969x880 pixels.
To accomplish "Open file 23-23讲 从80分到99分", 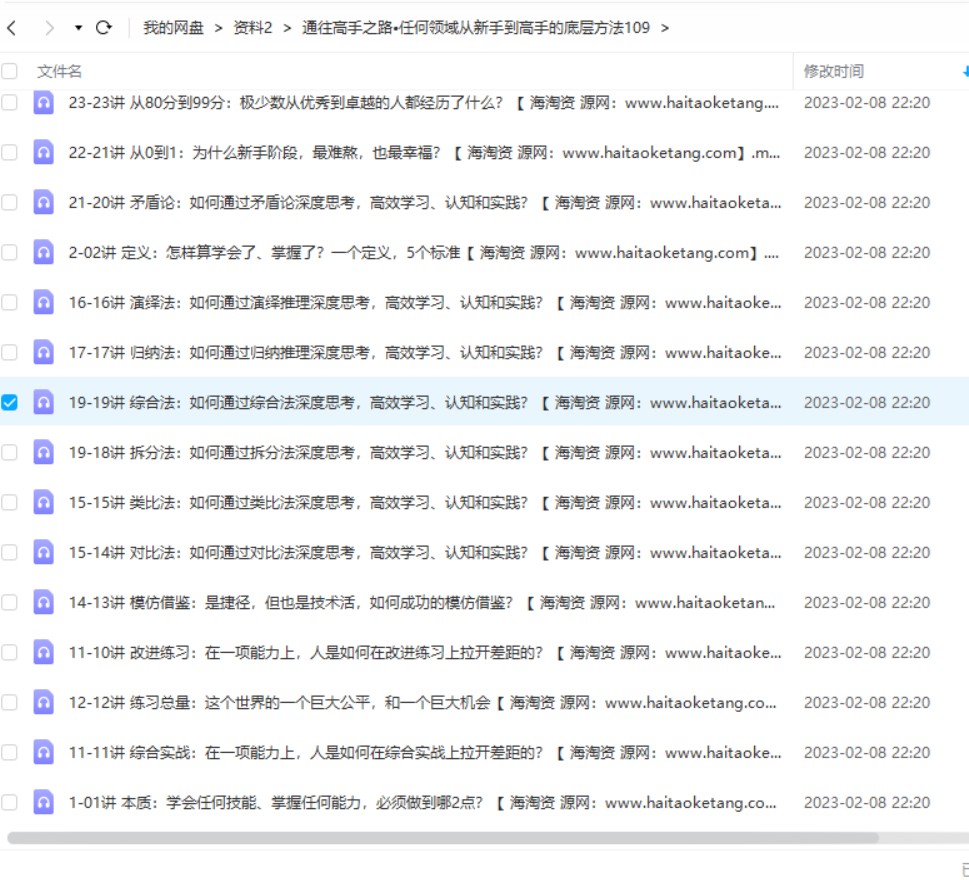I will click(x=423, y=102).
